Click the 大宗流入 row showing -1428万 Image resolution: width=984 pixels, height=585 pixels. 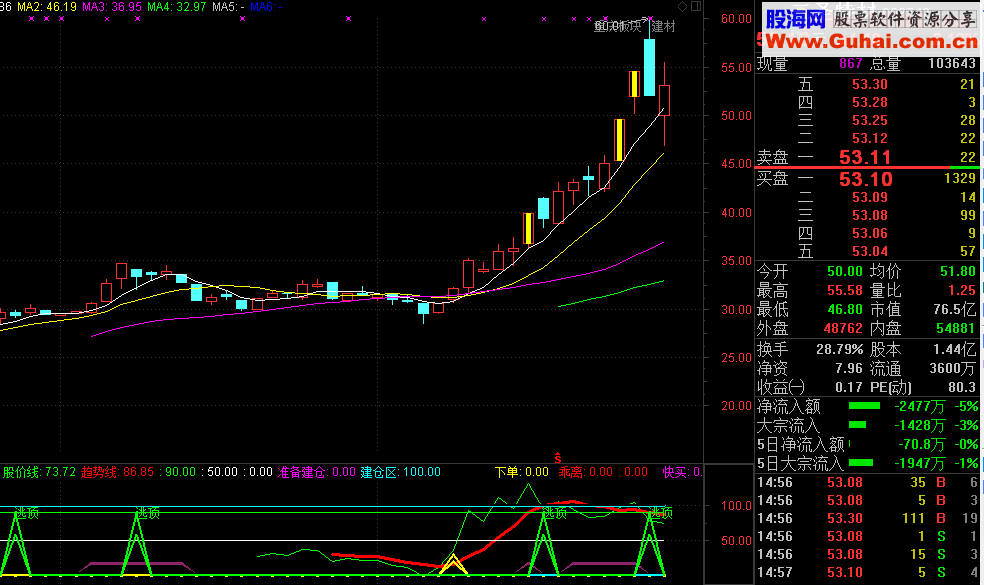(867, 426)
